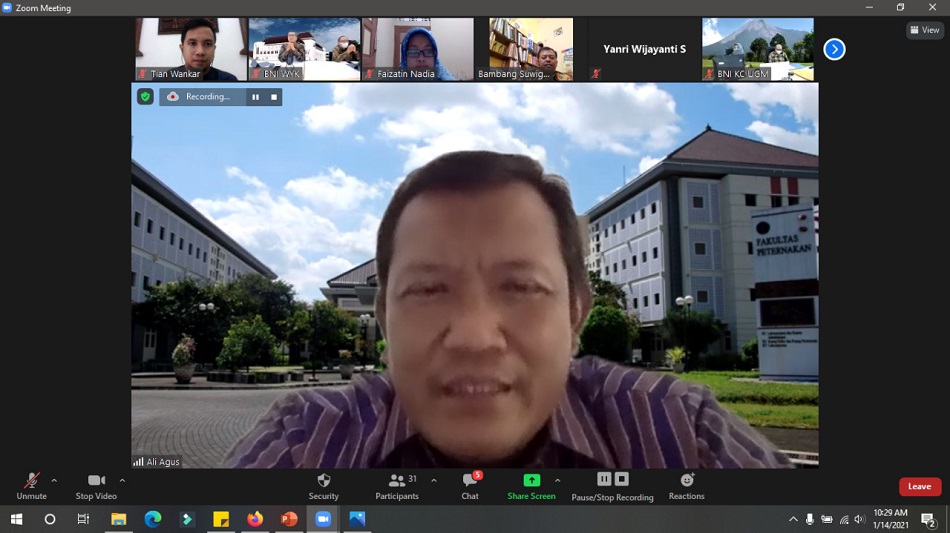This screenshot has width=950, height=533.
Task: Expand Share Screen options arrow
Action: click(558, 481)
